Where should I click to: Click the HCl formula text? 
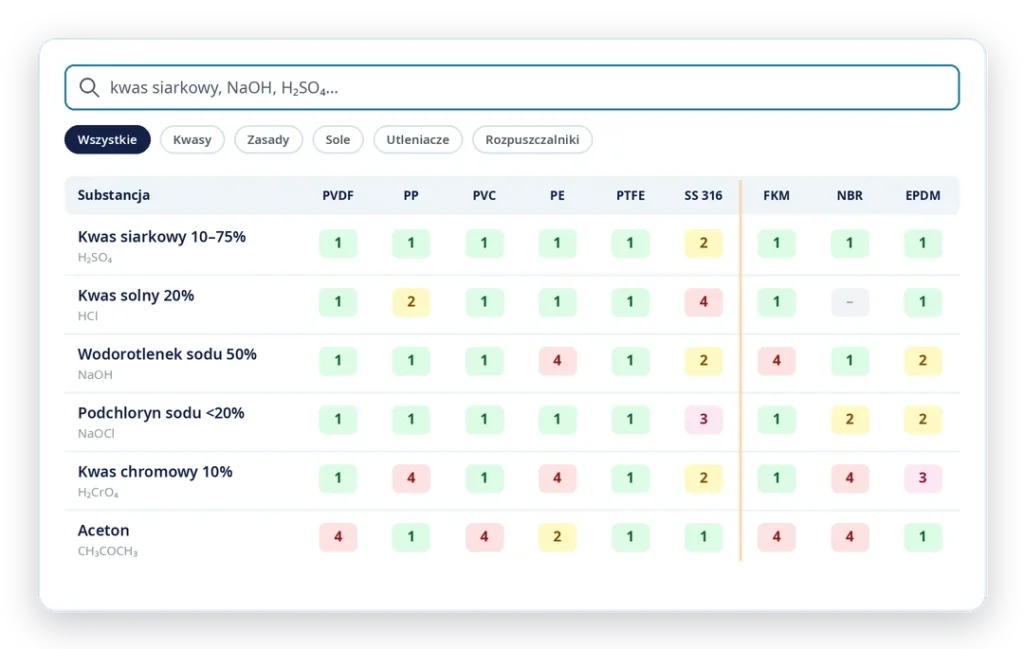pyautogui.click(x=88, y=316)
